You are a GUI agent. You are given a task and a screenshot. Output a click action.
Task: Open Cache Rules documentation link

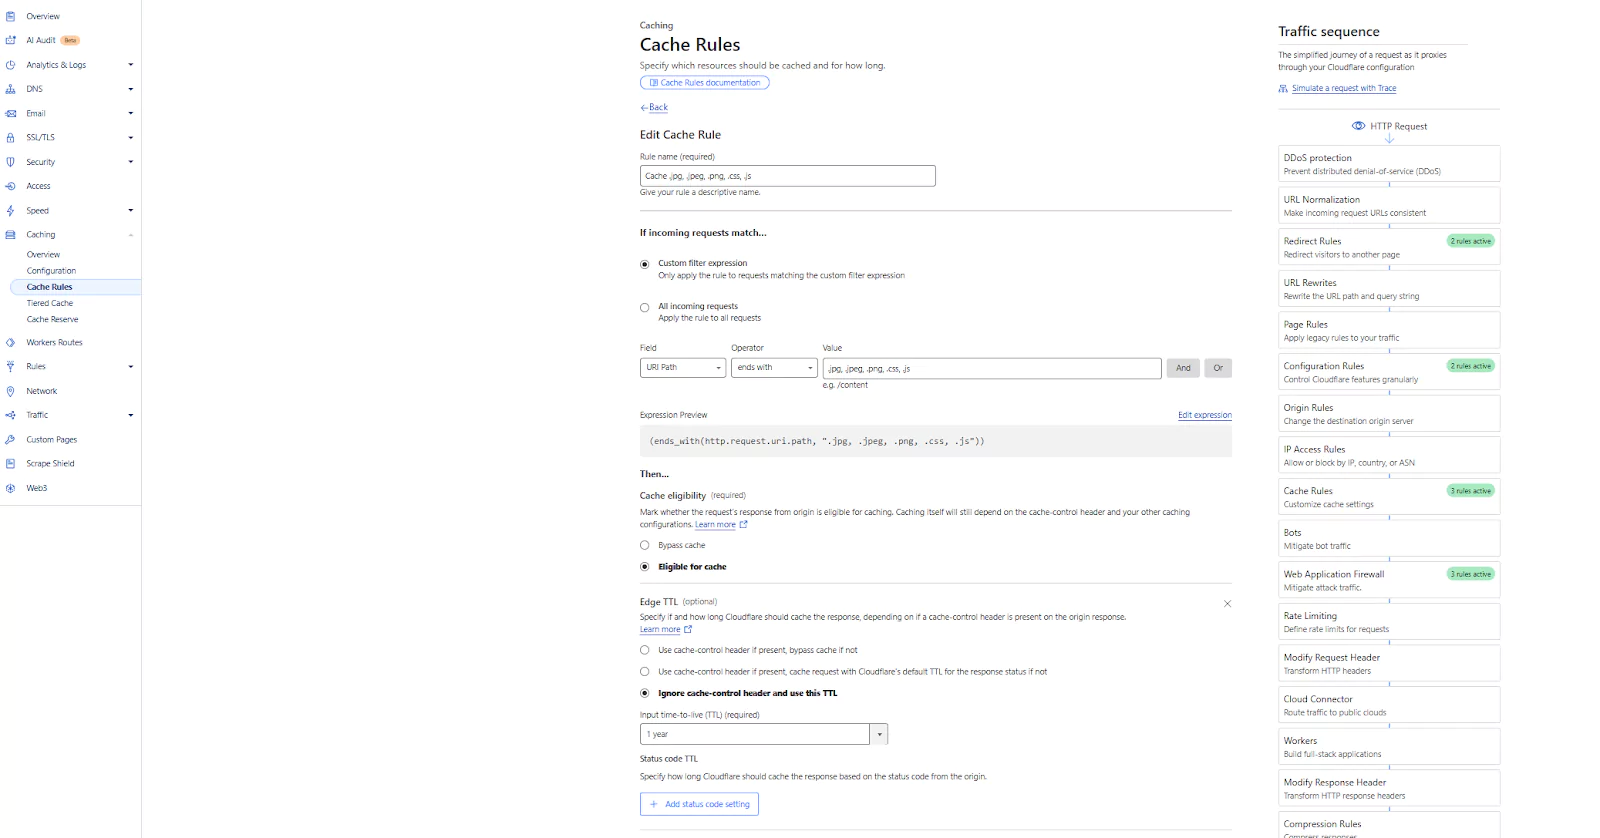[x=705, y=83]
